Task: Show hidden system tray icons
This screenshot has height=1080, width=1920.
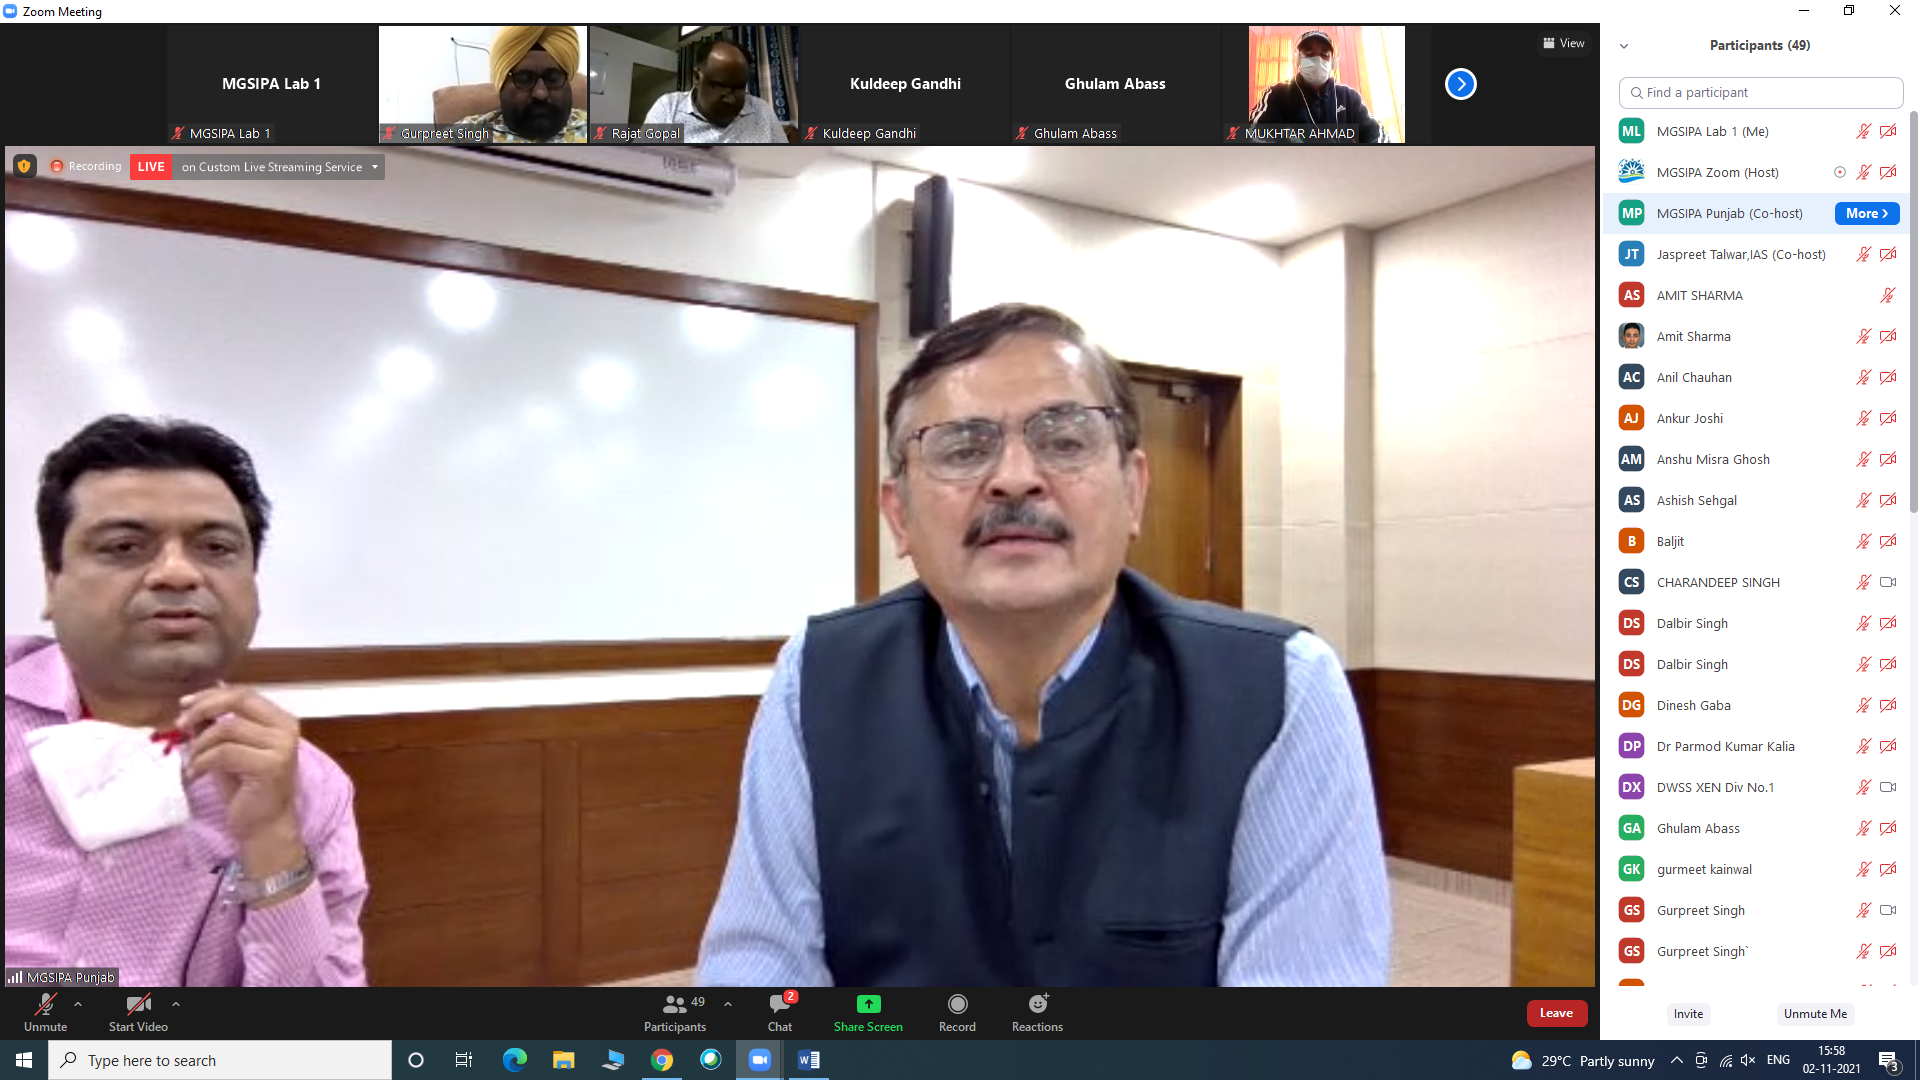Action: pyautogui.click(x=1676, y=1060)
